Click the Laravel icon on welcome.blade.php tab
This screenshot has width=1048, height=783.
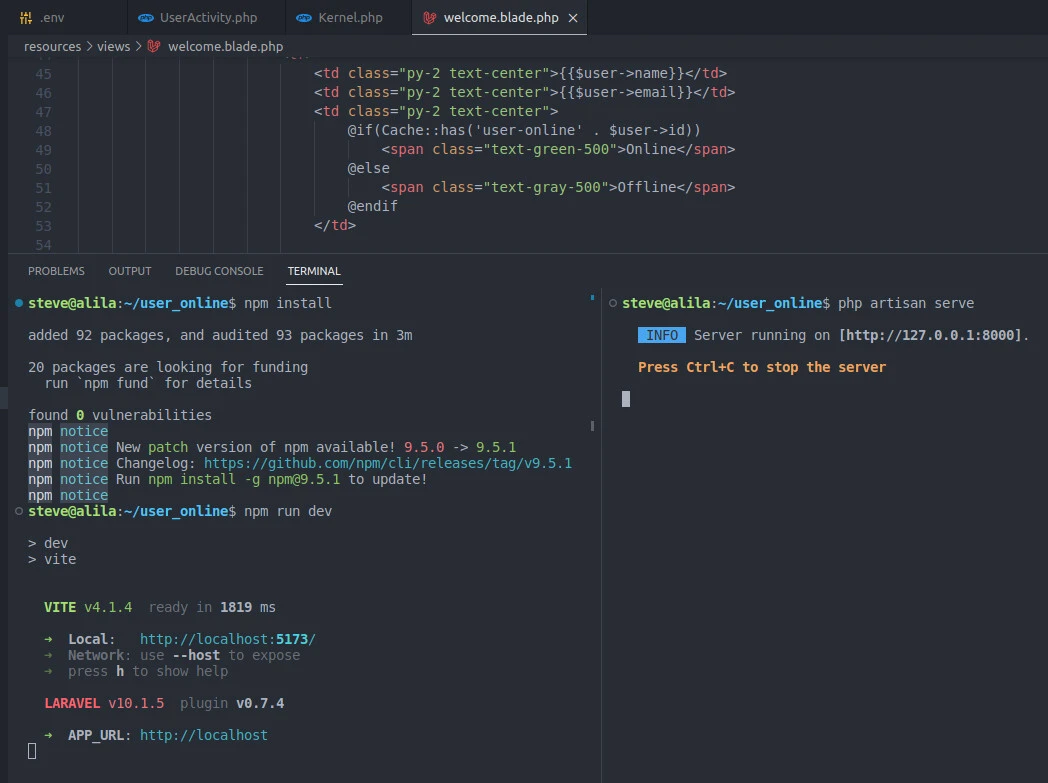(x=430, y=17)
